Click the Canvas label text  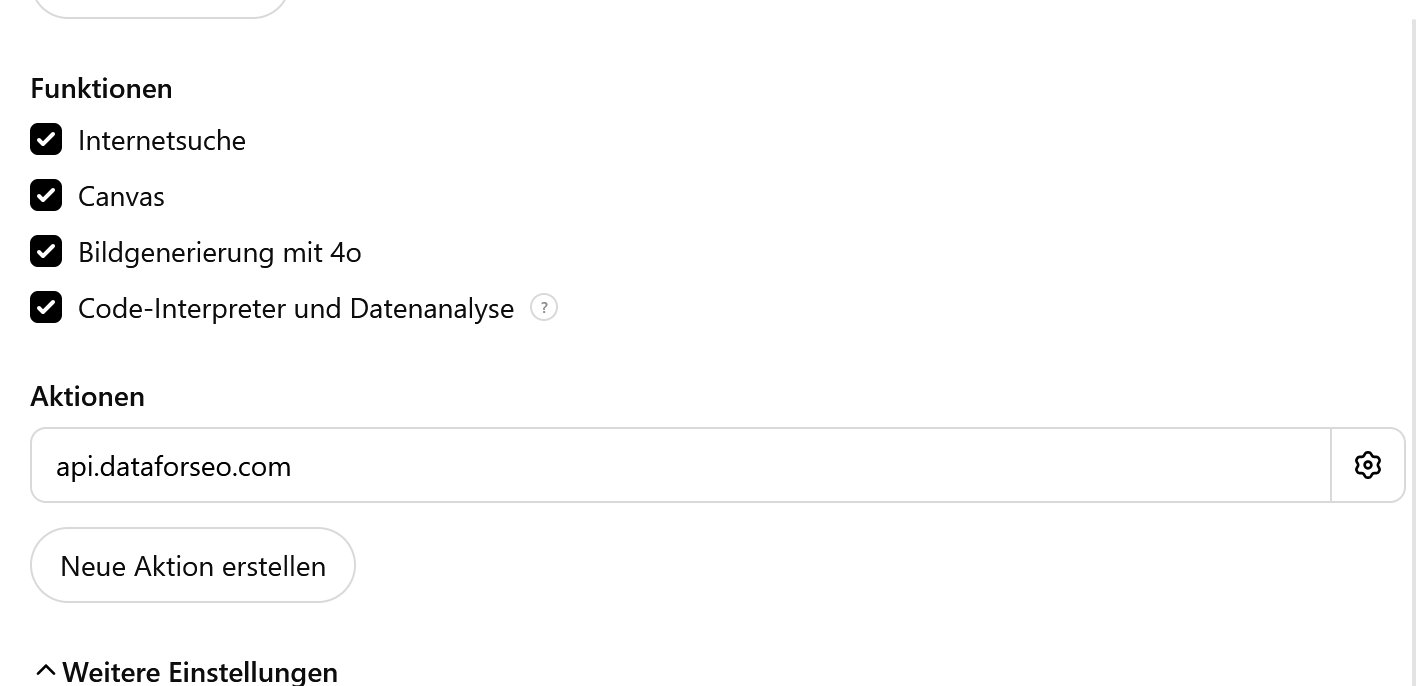click(x=121, y=196)
